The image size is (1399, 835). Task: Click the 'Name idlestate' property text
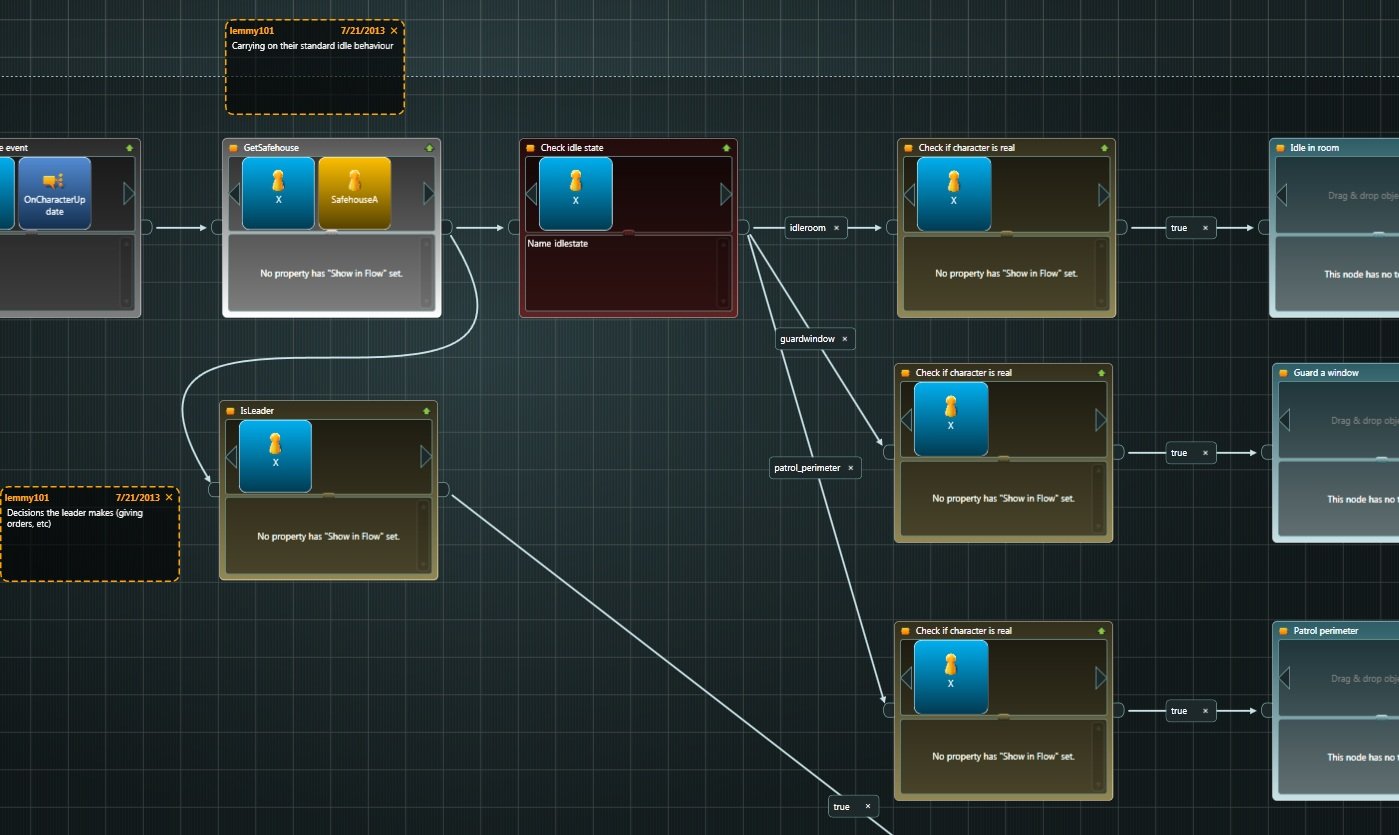click(x=557, y=244)
